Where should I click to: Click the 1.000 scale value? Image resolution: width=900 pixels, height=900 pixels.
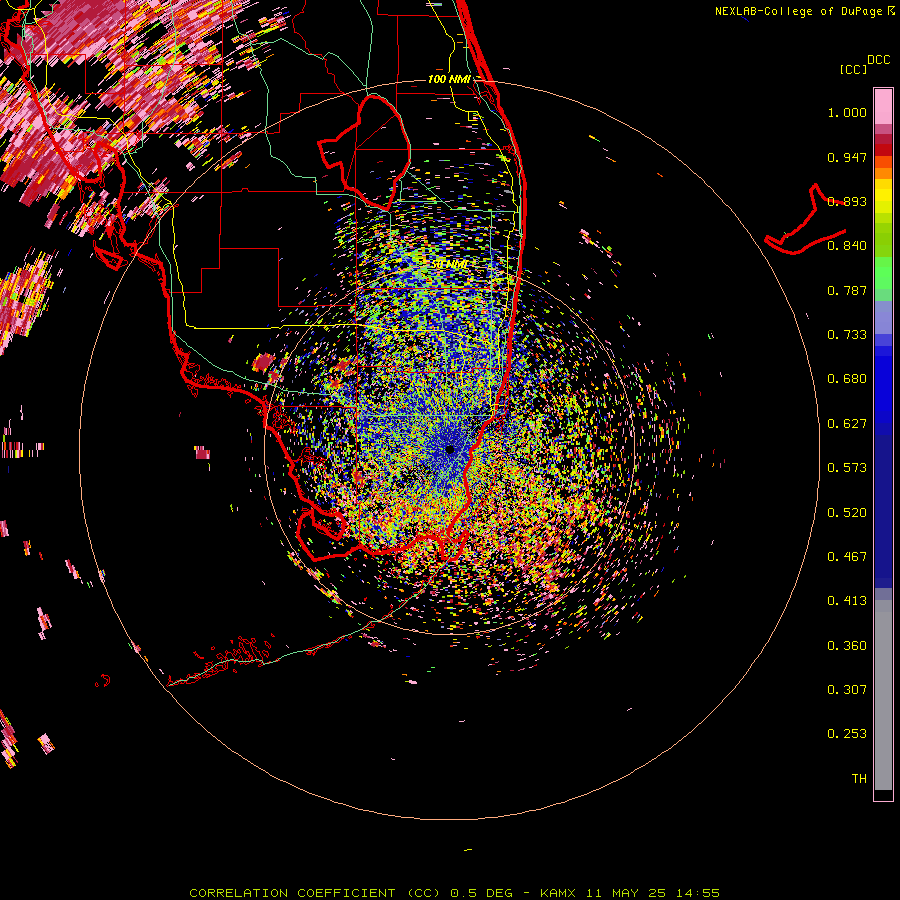(x=847, y=112)
